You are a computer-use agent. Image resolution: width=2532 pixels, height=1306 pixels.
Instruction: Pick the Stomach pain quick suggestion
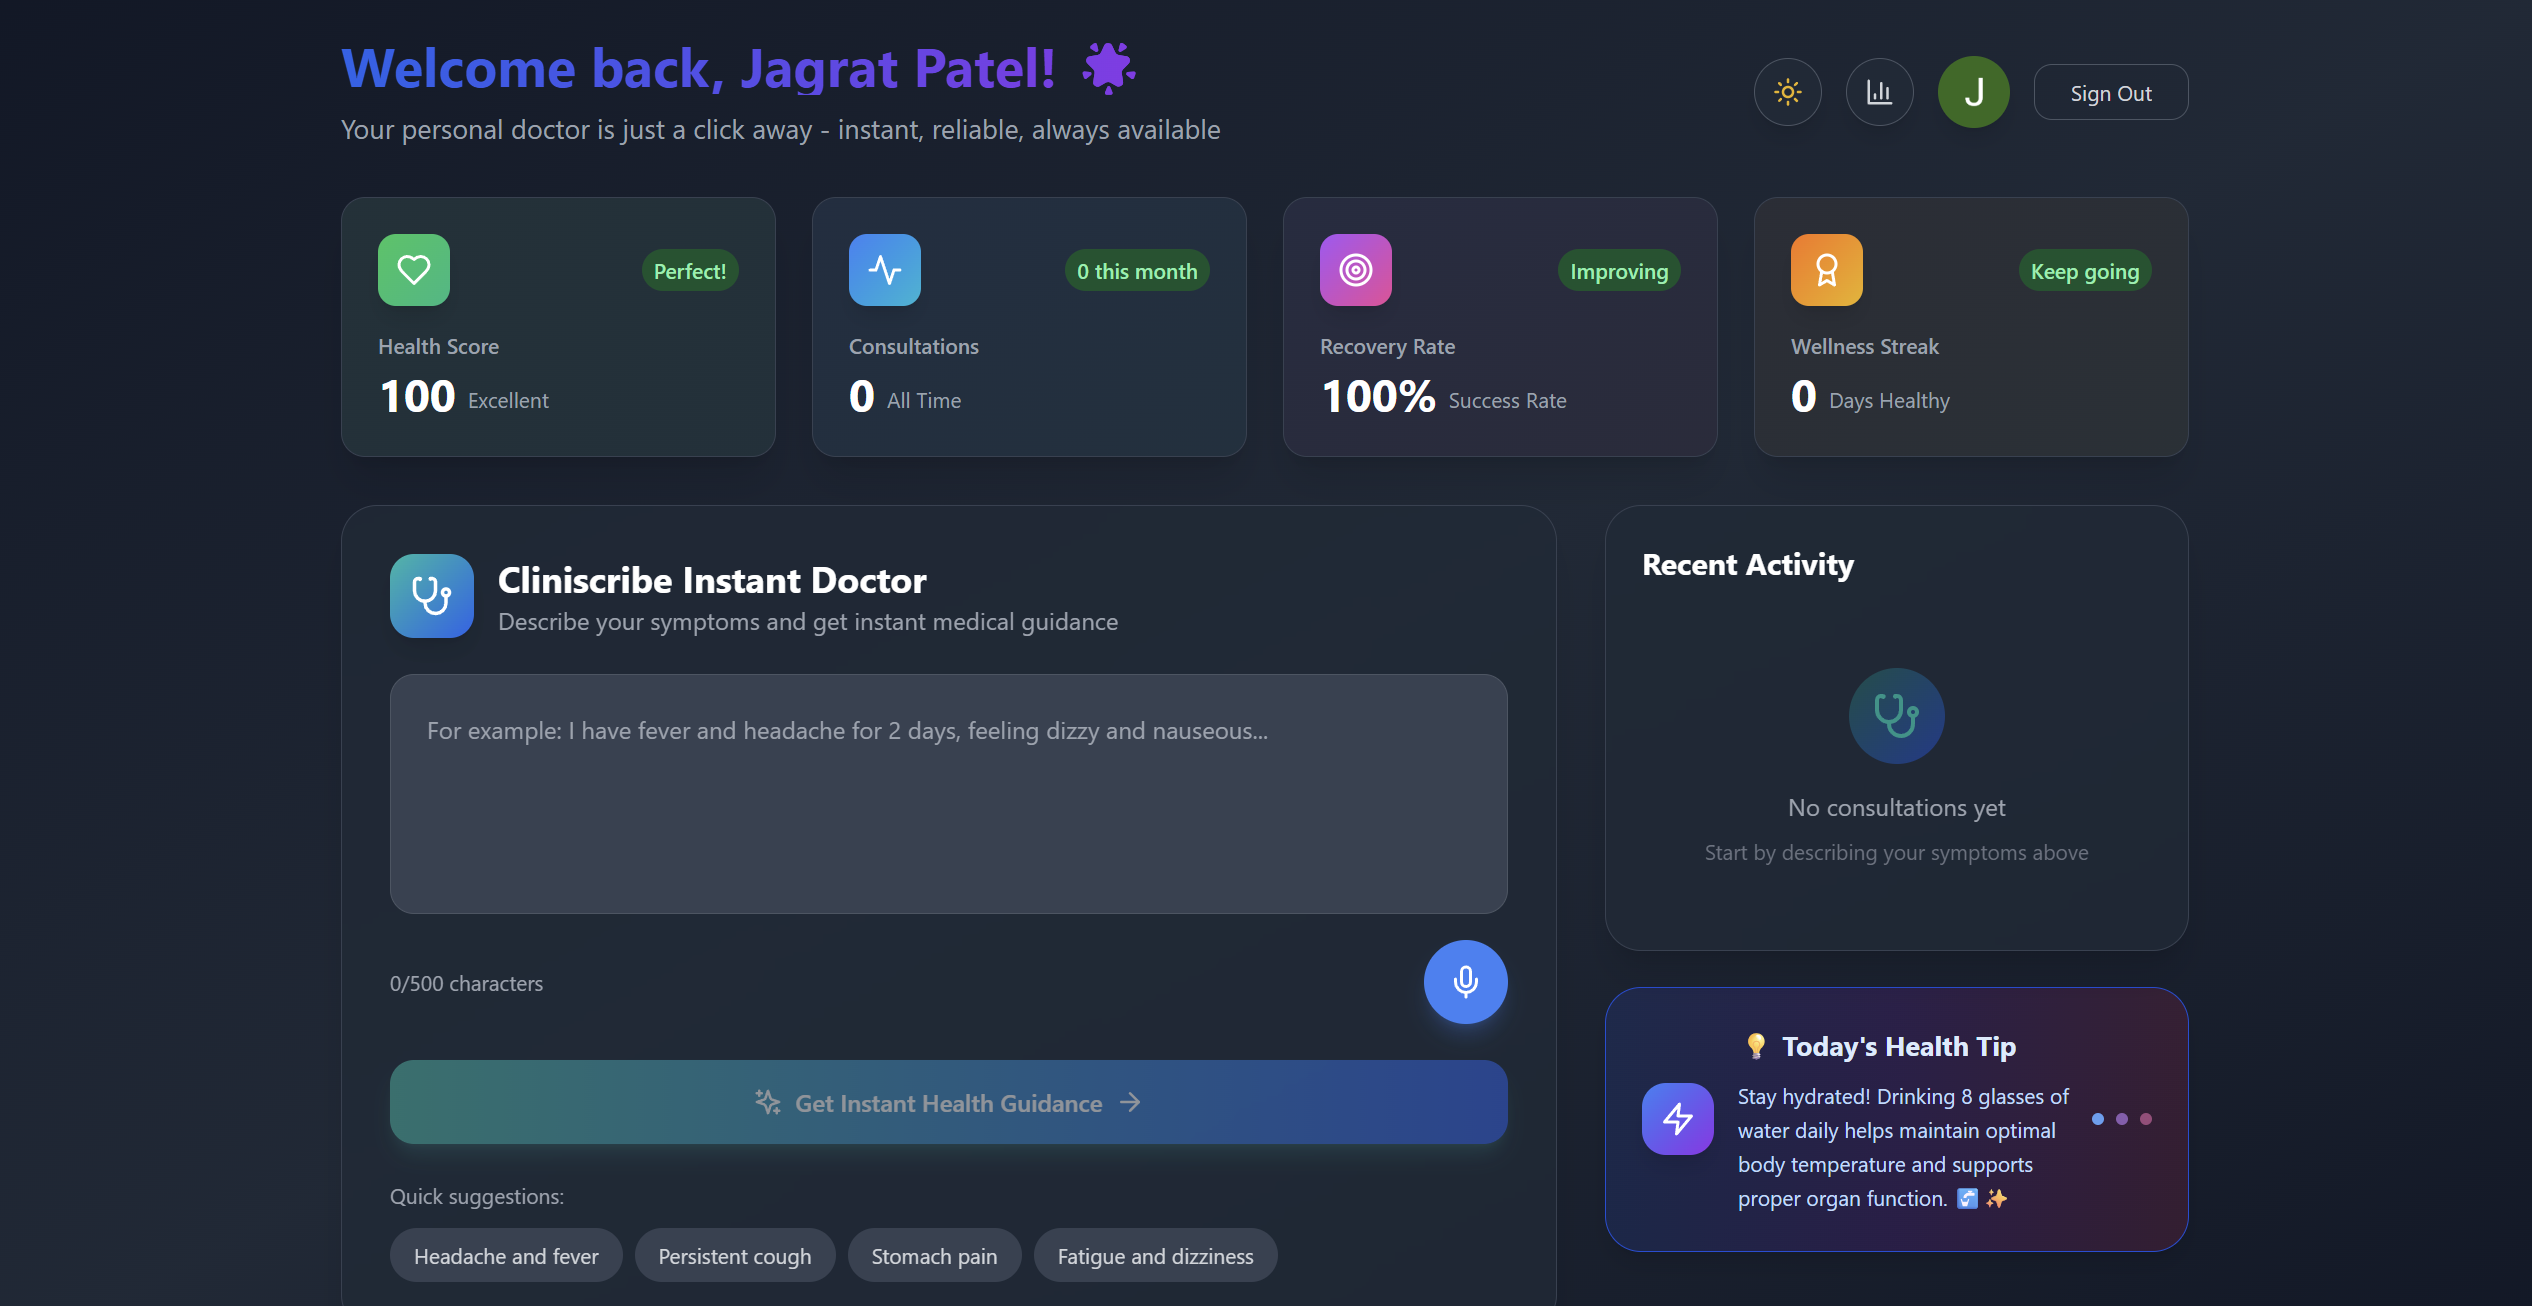tap(934, 1256)
